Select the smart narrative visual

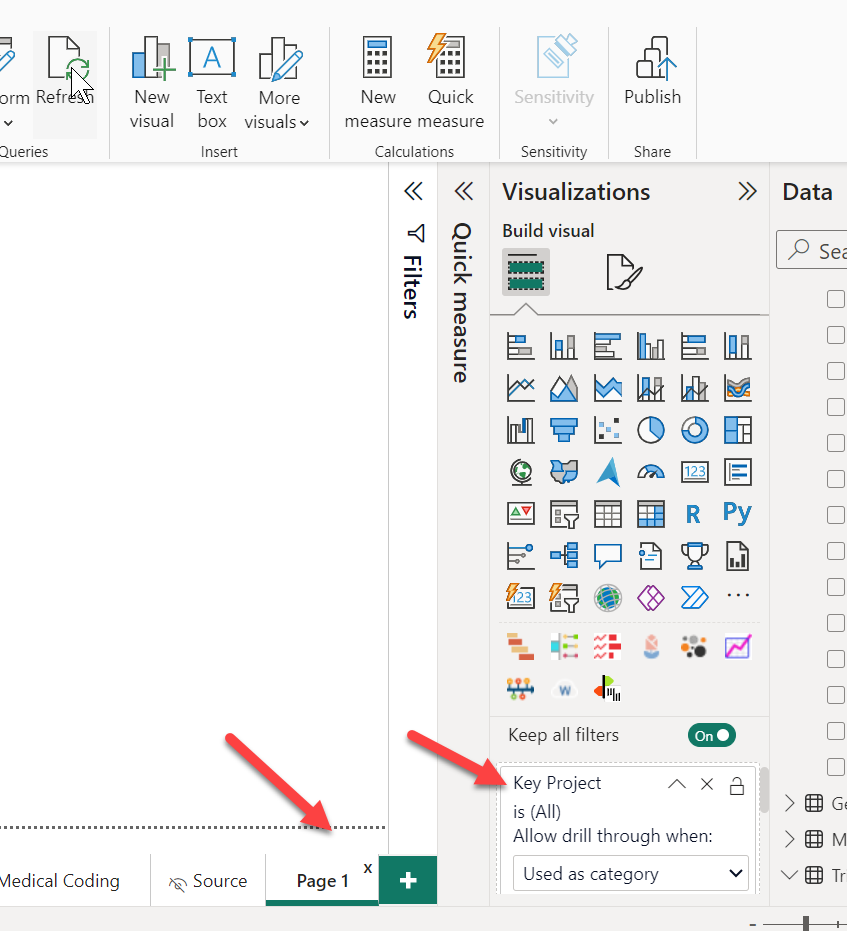(x=651, y=556)
